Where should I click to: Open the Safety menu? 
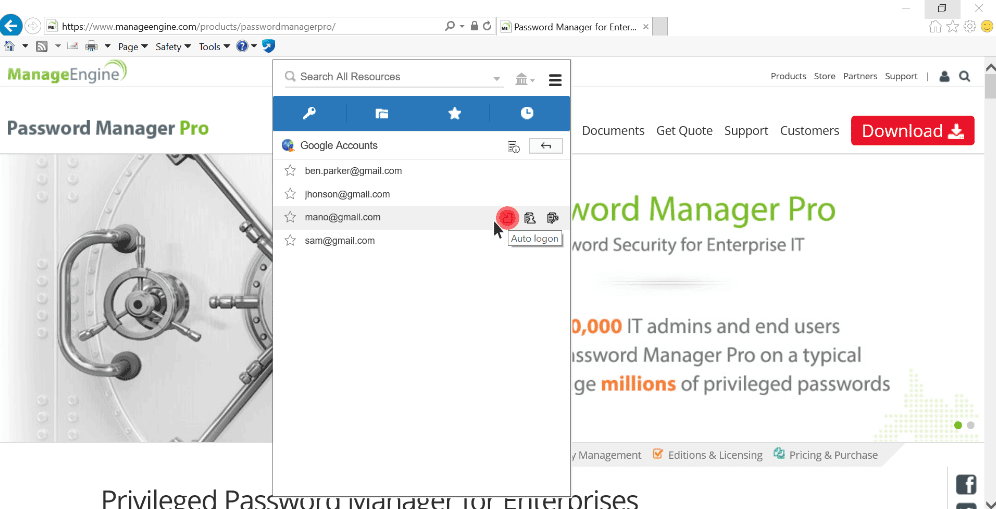(173, 46)
